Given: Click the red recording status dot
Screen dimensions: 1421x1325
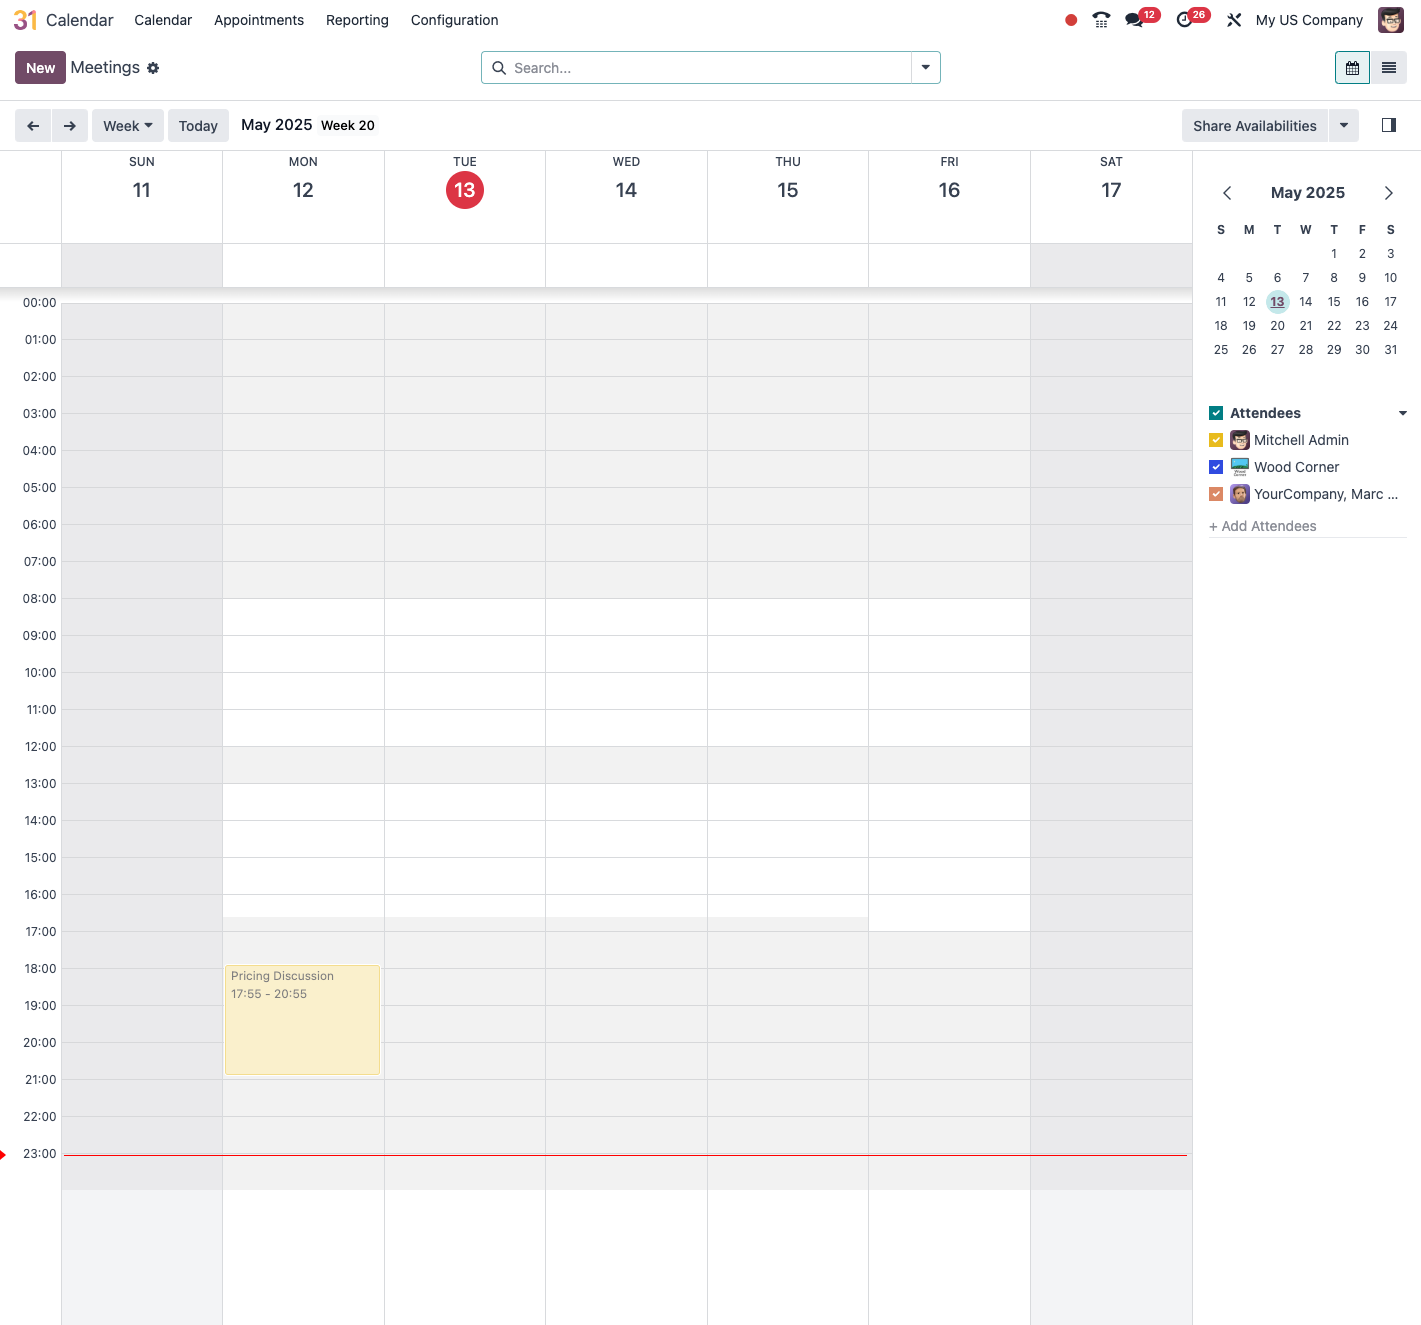Looking at the screenshot, I should click(1071, 20).
